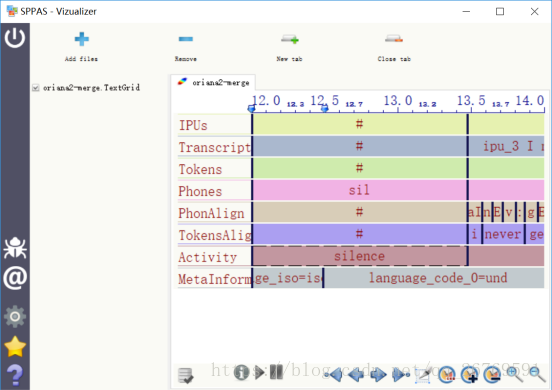Click ruler marker near 12.5
The width and height of the screenshot is (552, 390).
click(x=325, y=109)
